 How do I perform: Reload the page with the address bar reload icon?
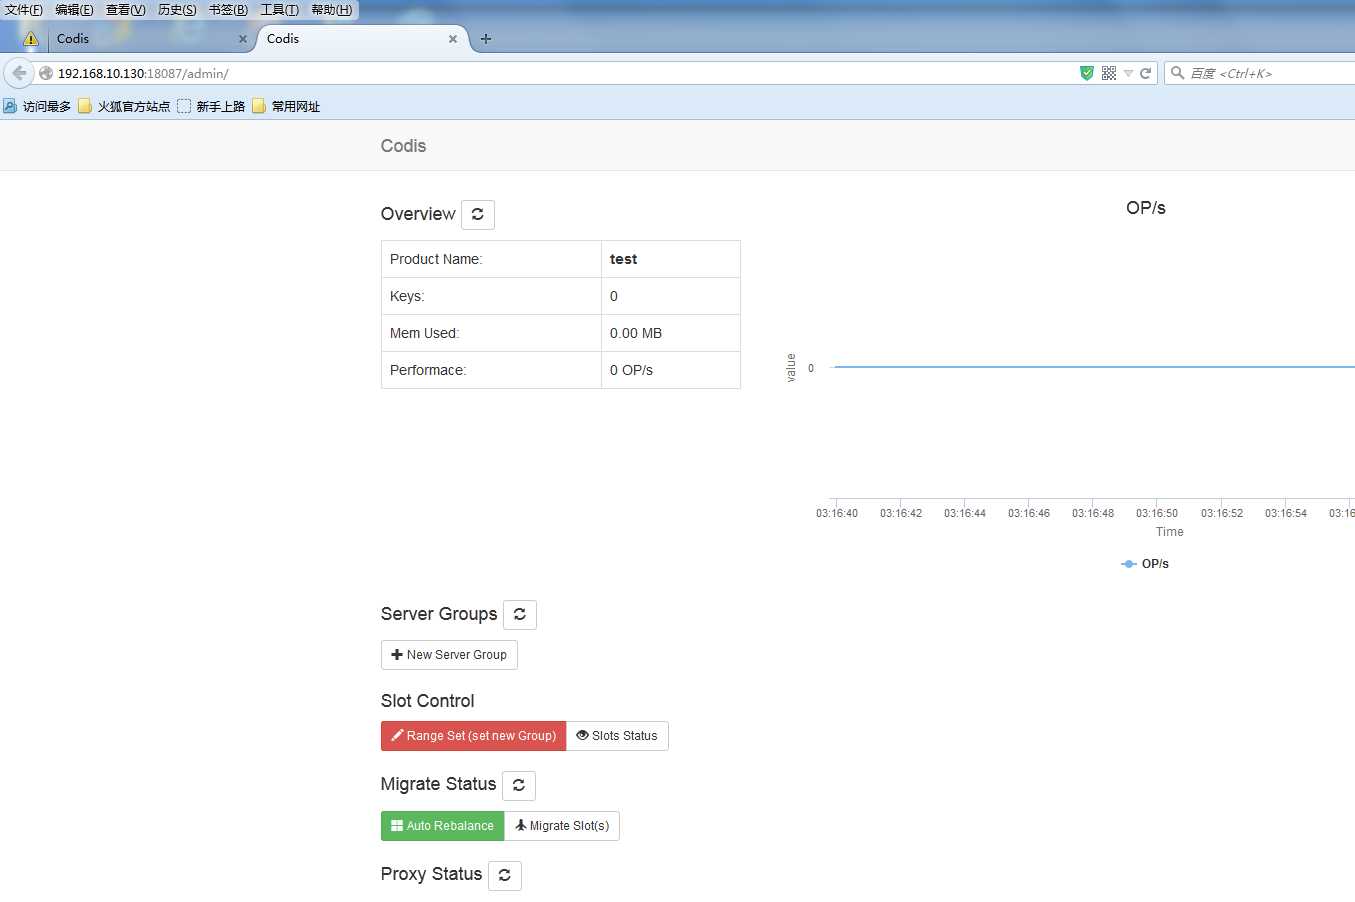click(x=1146, y=73)
